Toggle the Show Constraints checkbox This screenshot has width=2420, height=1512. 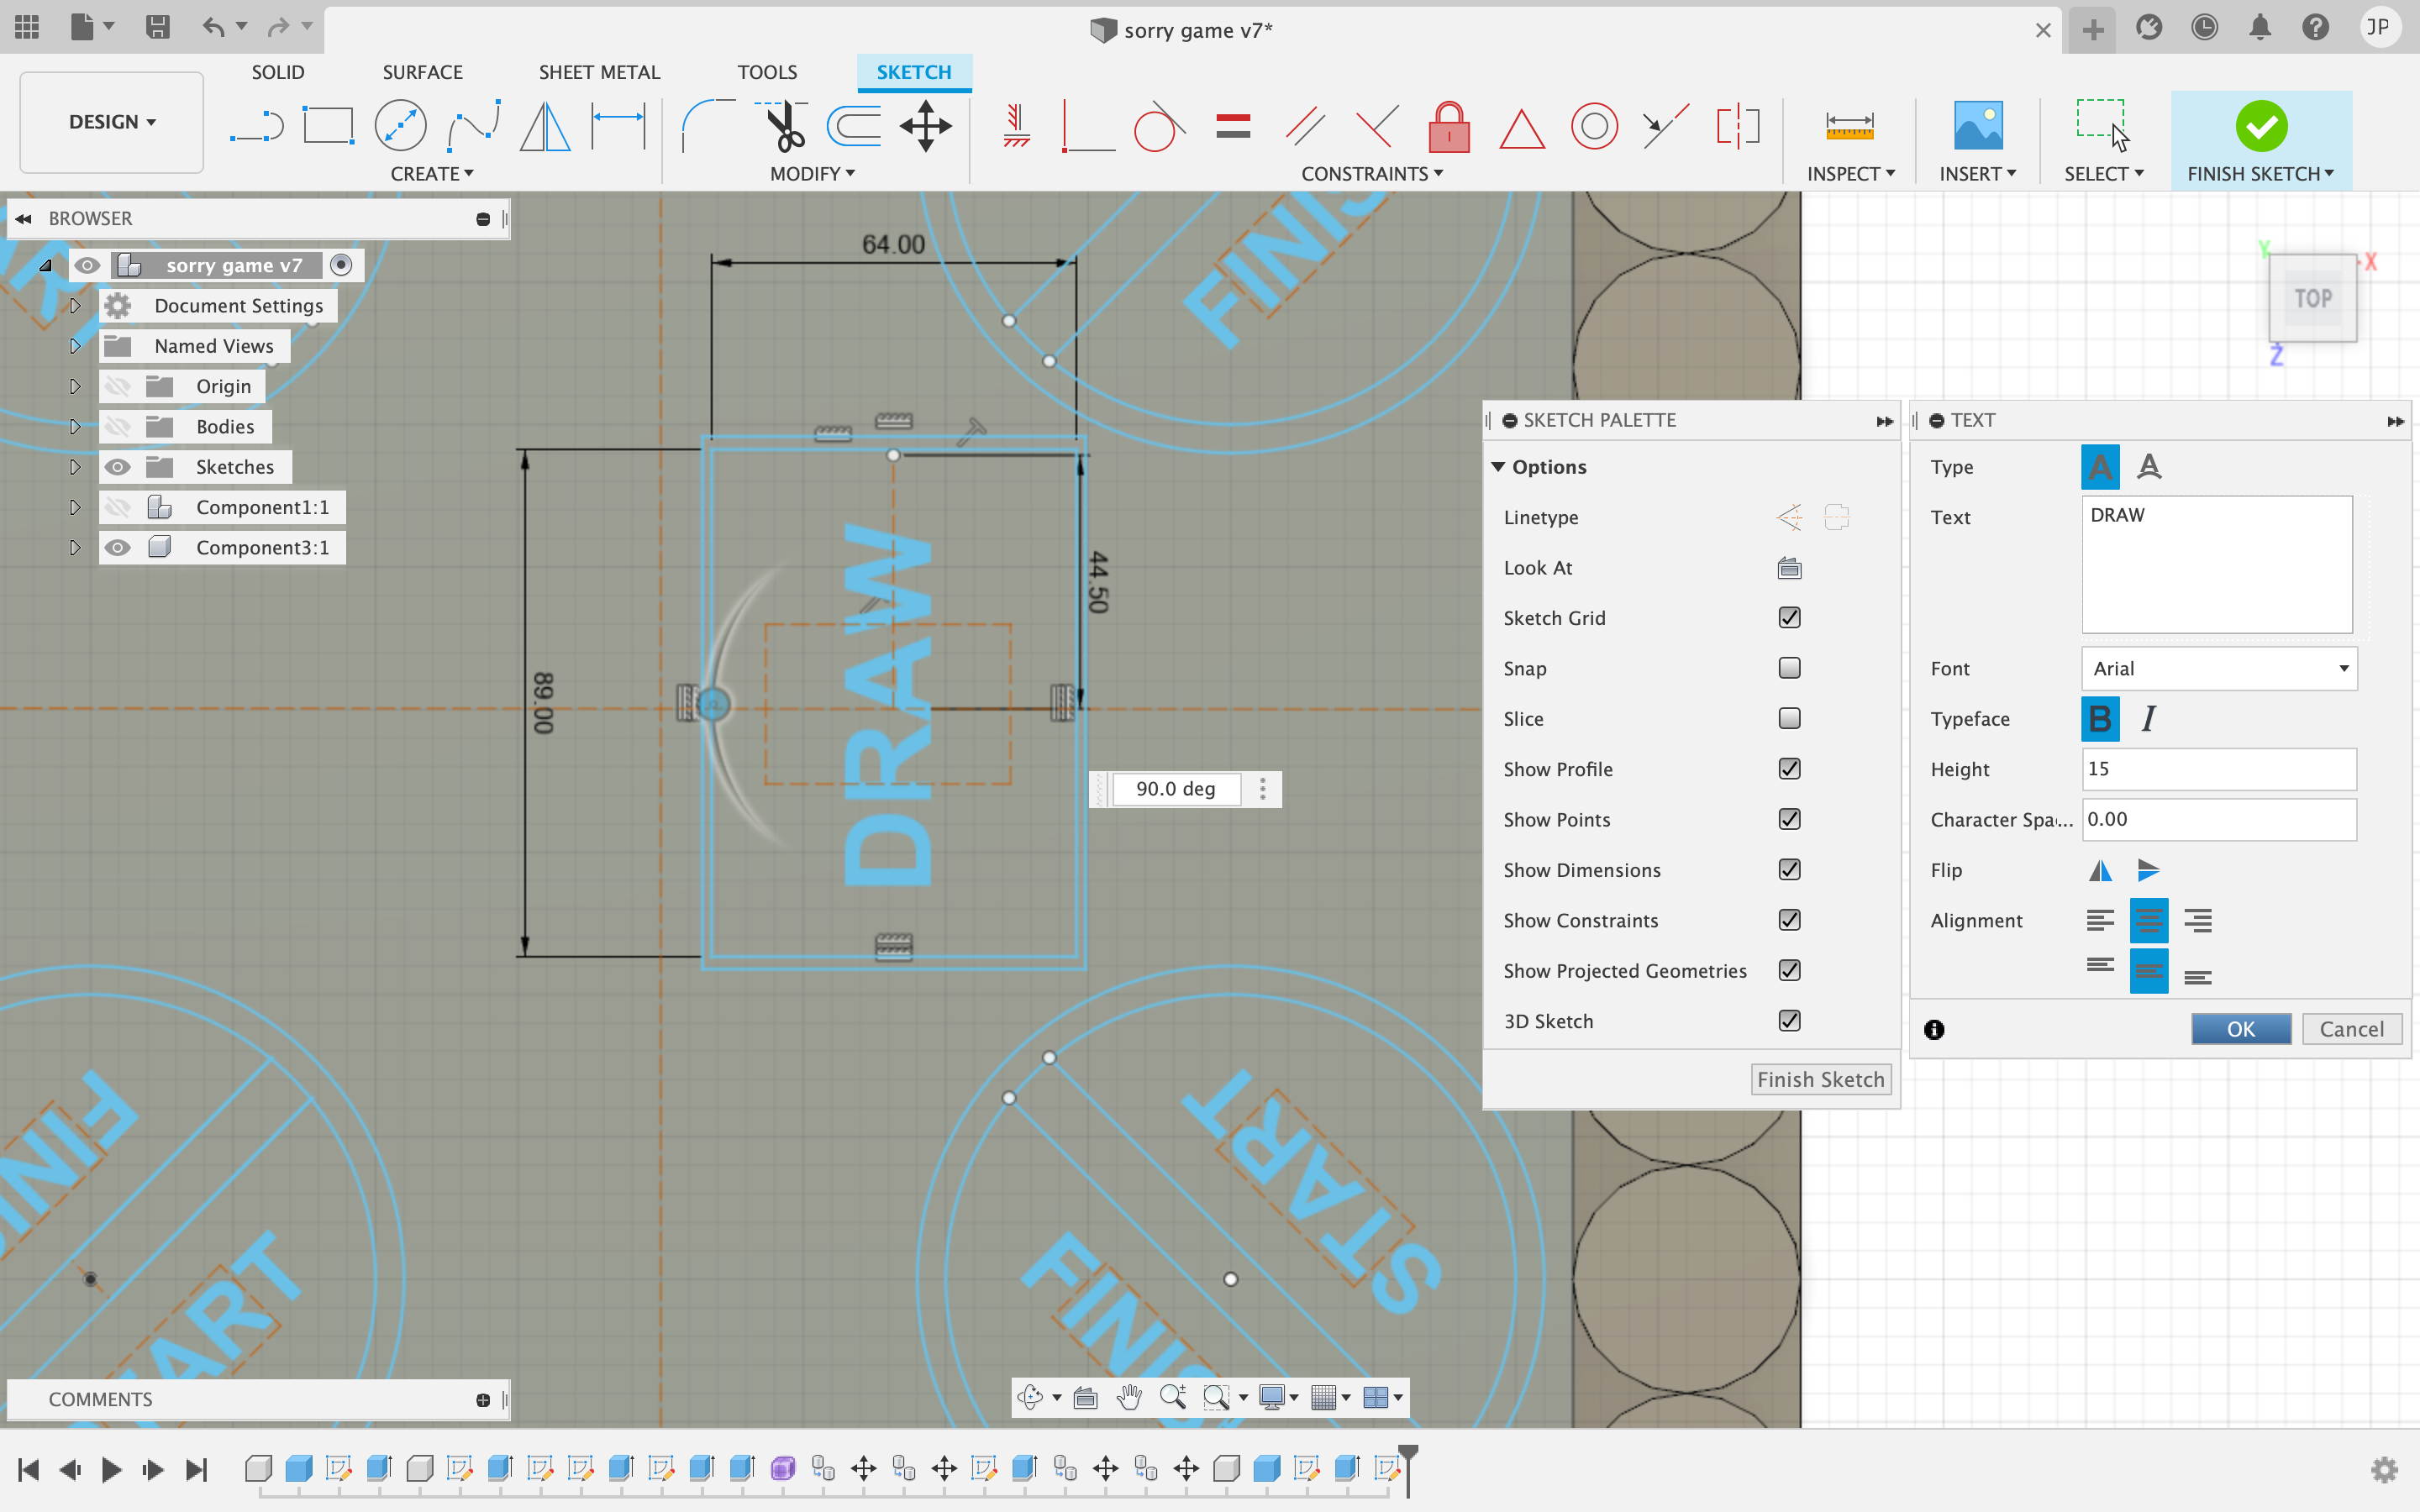click(1789, 920)
